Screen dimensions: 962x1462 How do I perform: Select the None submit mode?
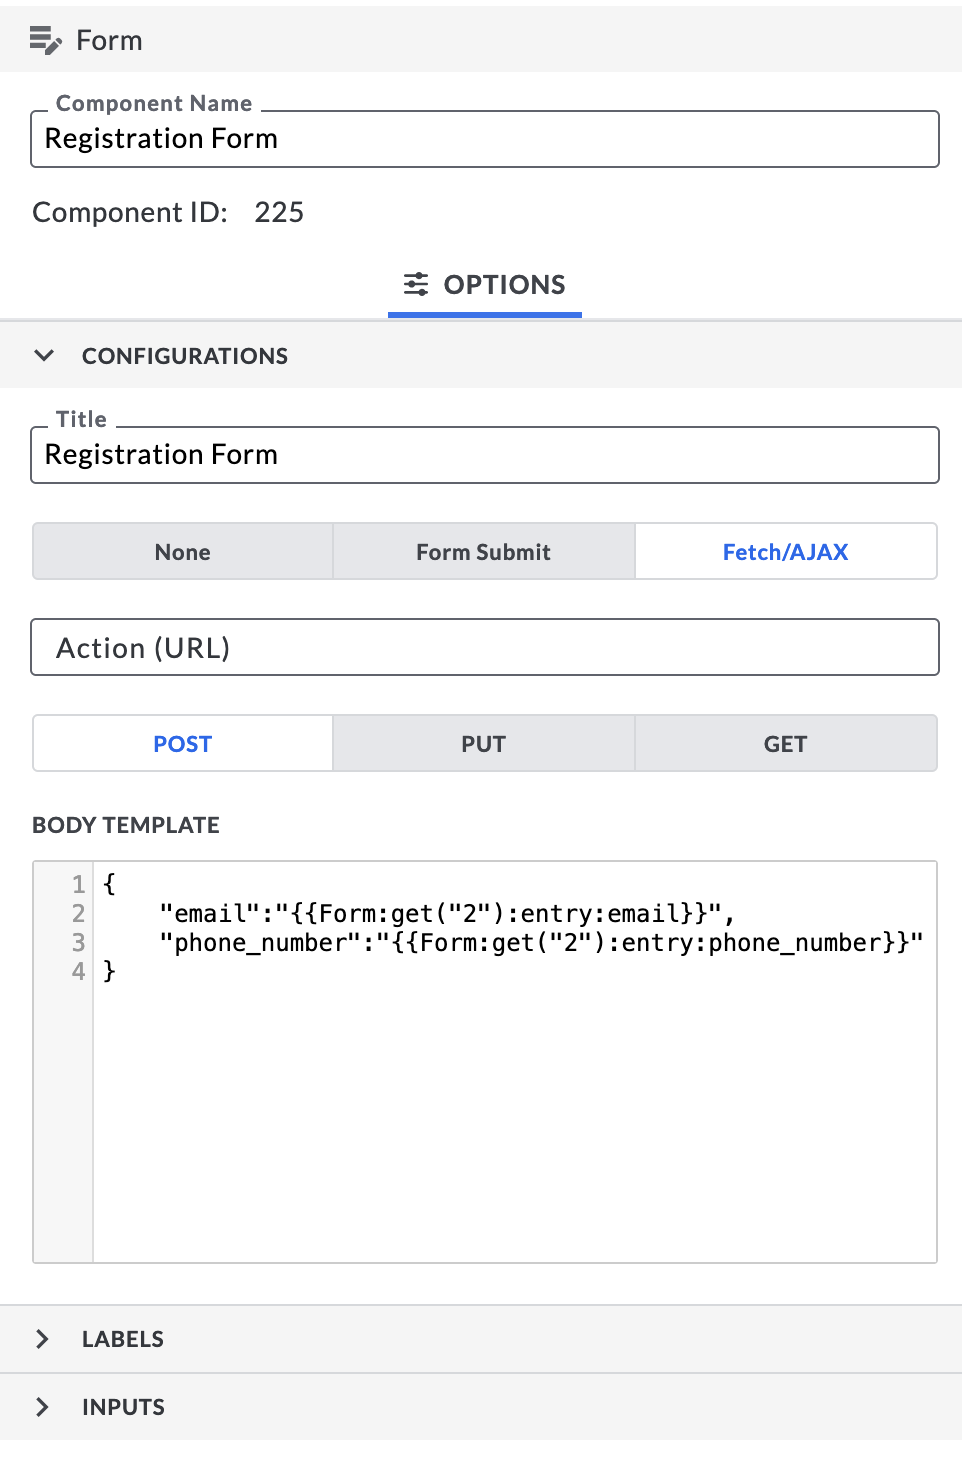pos(183,552)
